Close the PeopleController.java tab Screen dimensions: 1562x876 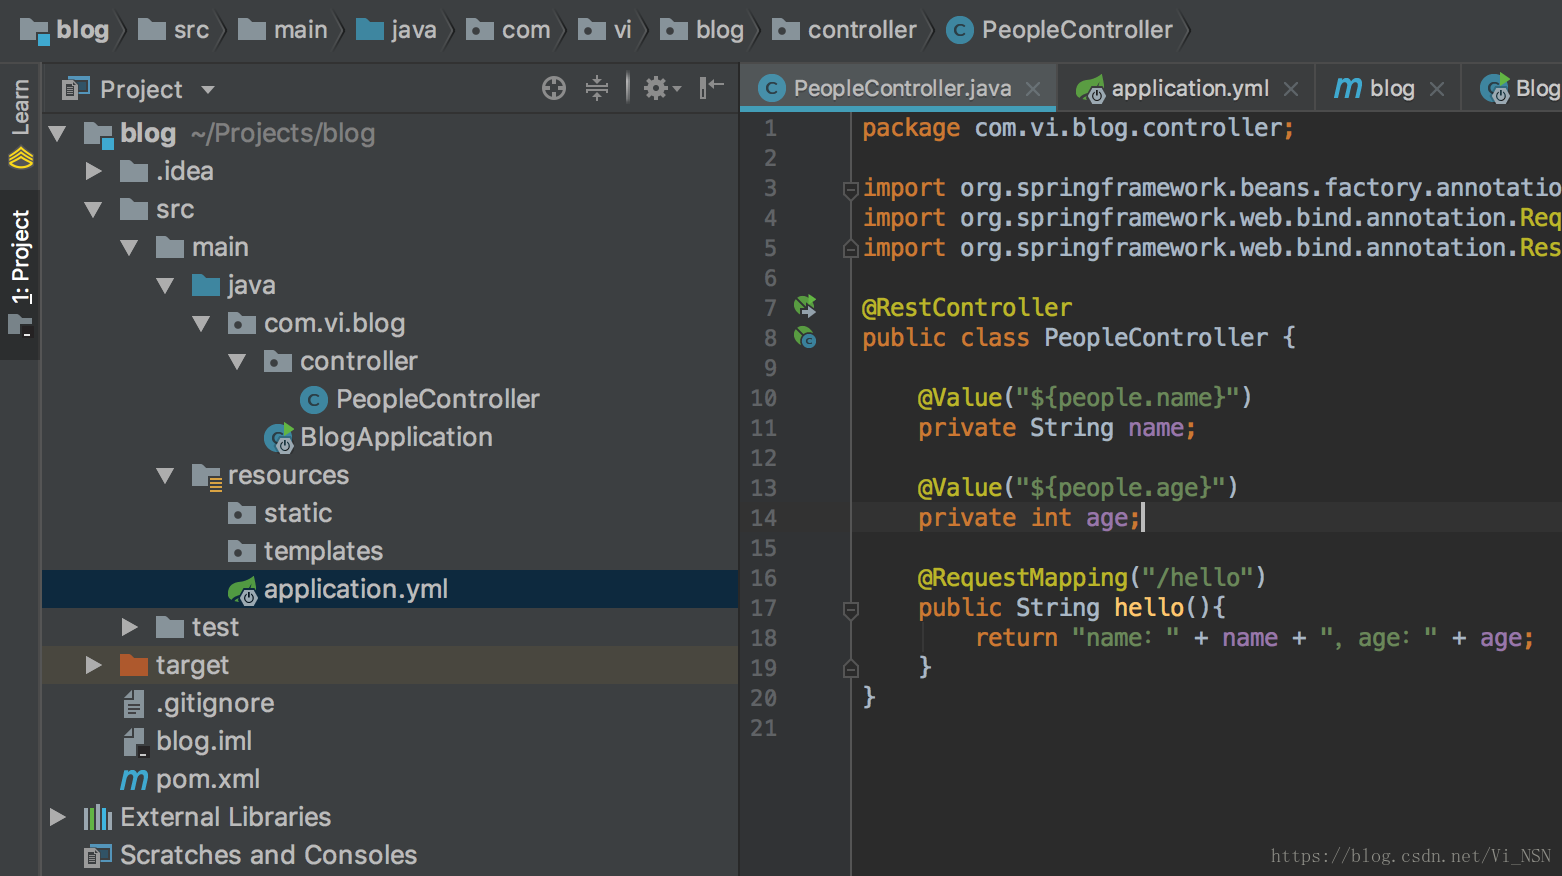(x=1034, y=89)
